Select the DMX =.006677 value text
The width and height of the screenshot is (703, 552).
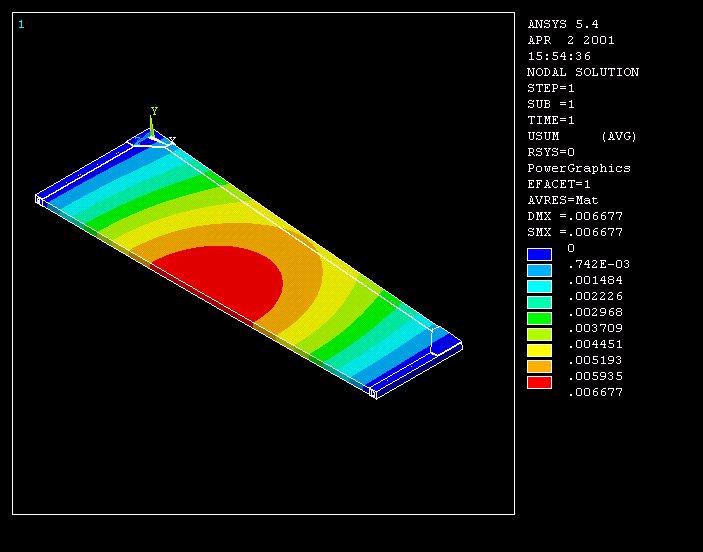(x=575, y=216)
